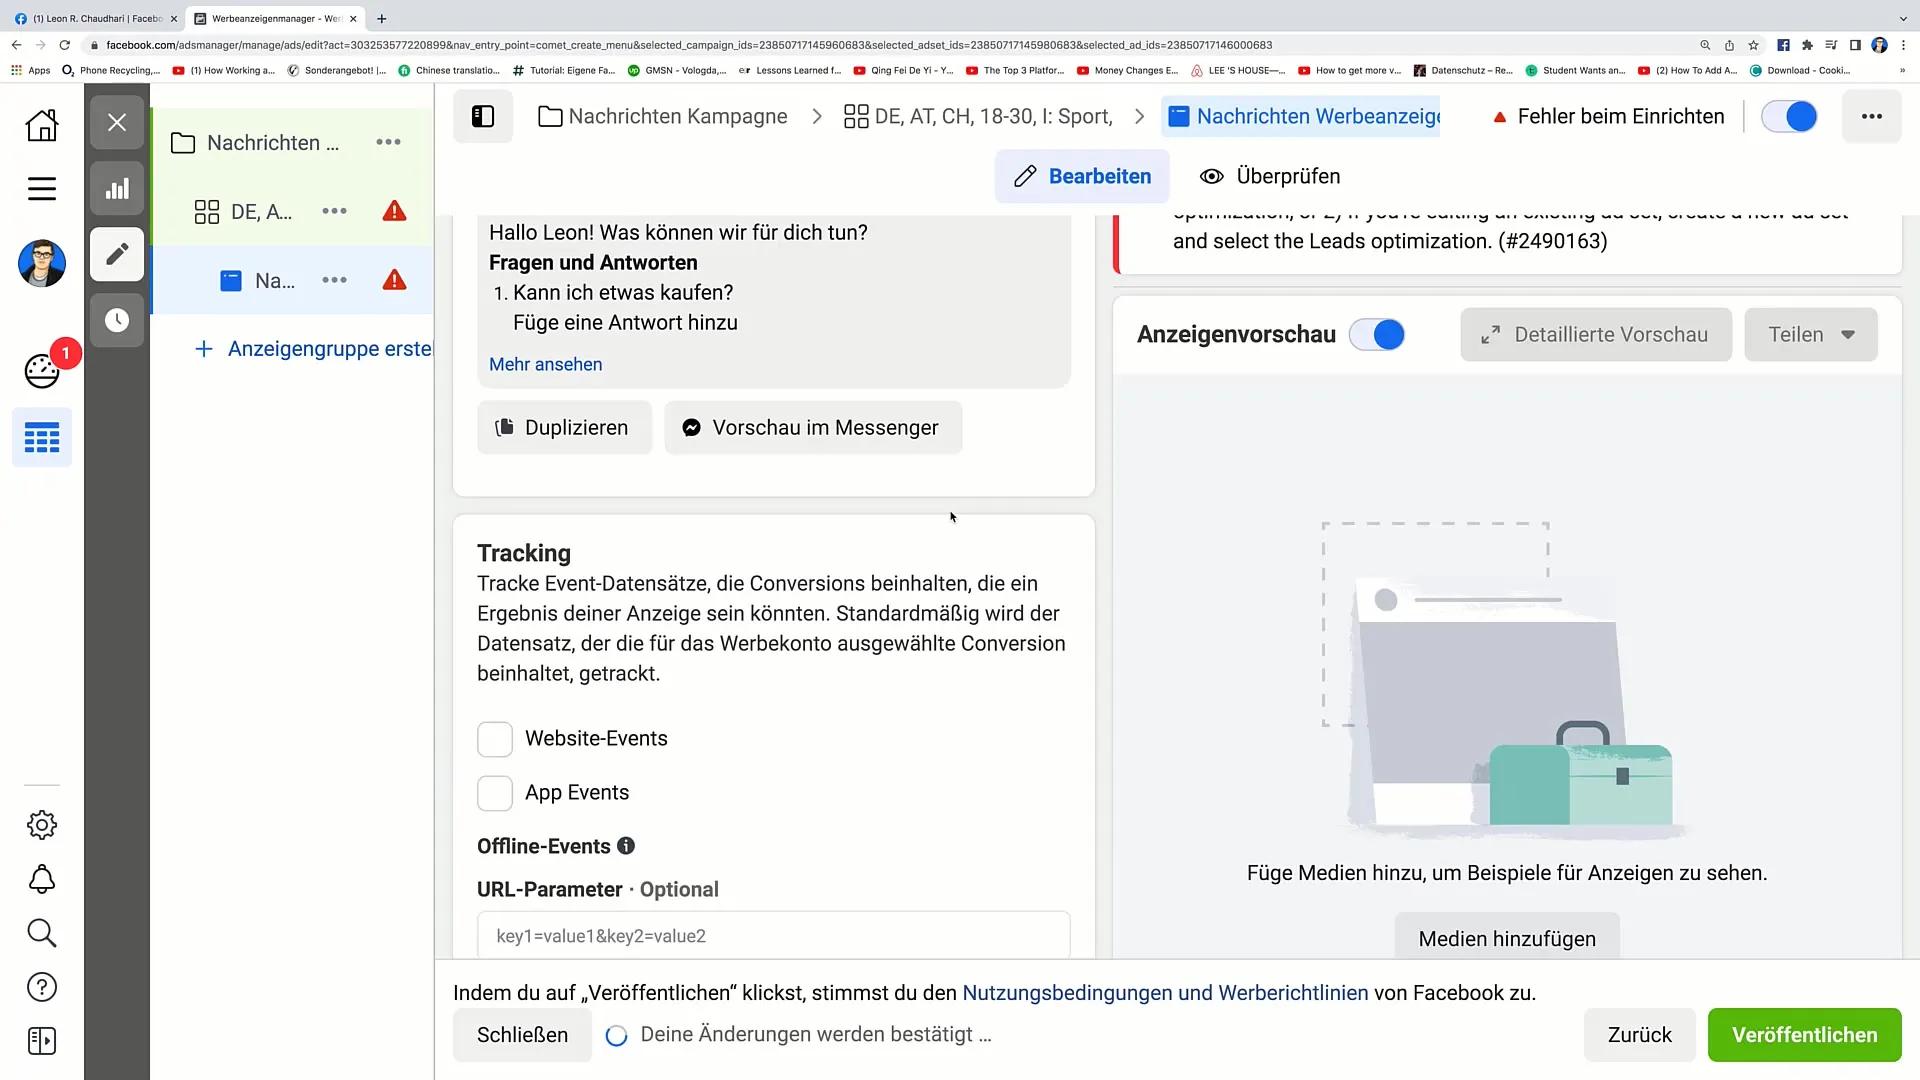Open the help question mark icon

[x=42, y=987]
